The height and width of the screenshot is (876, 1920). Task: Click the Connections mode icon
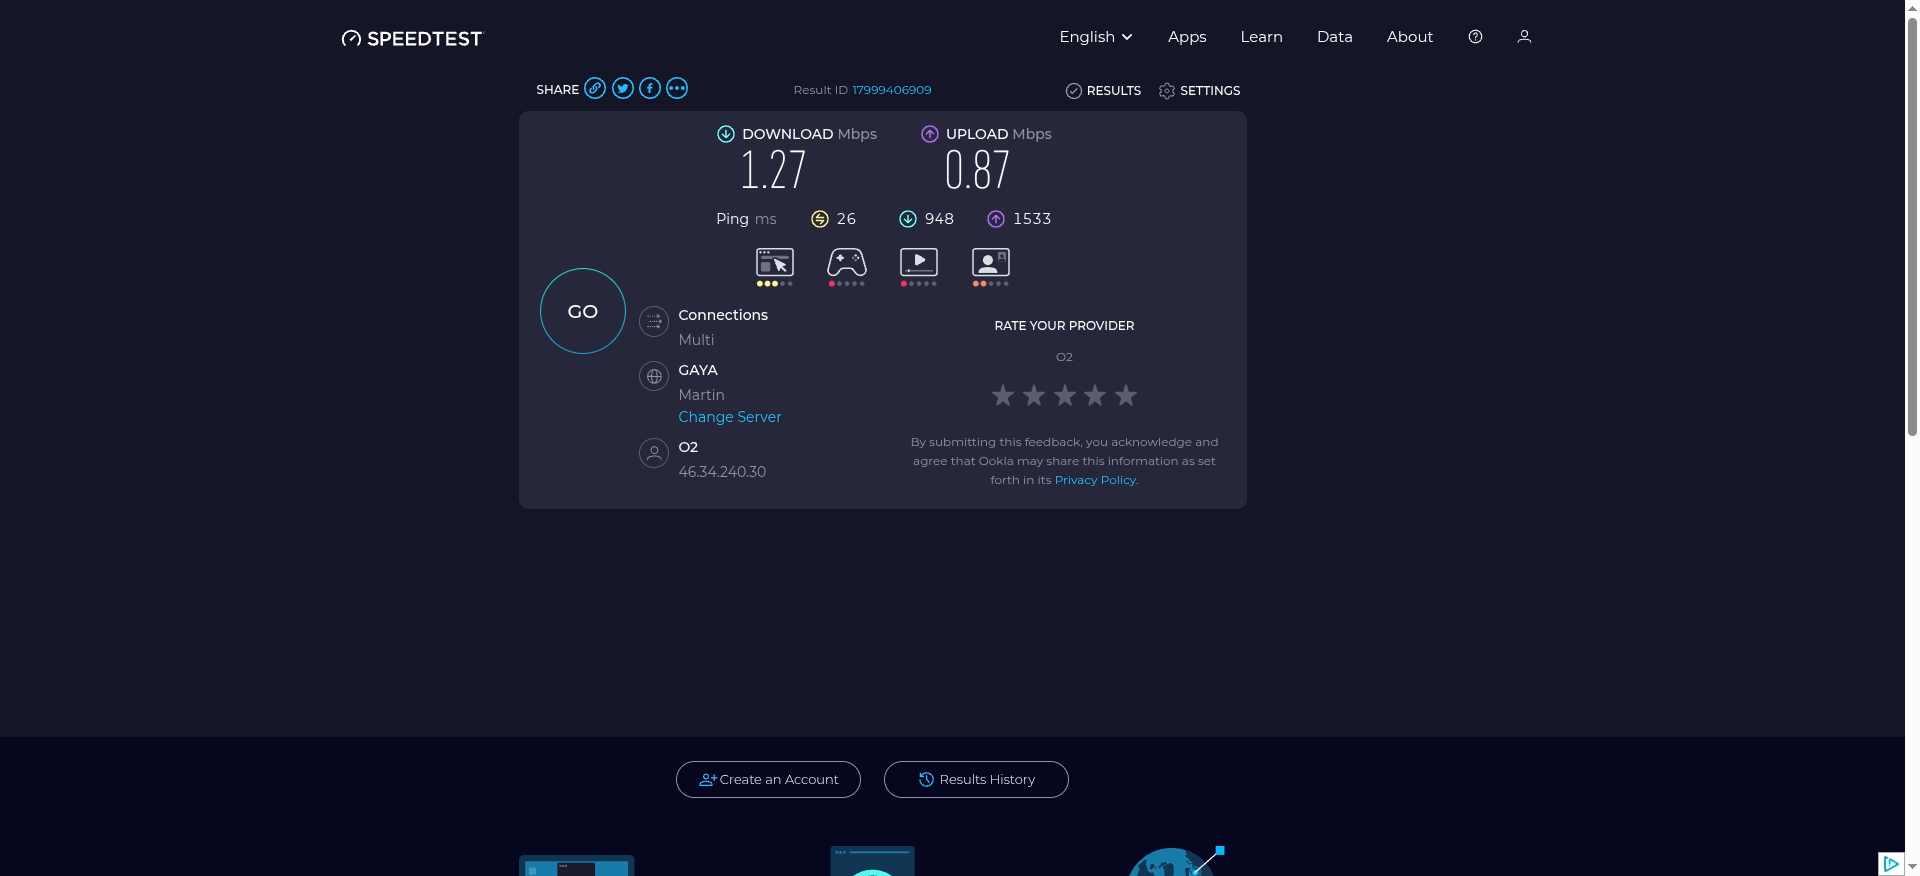[654, 321]
